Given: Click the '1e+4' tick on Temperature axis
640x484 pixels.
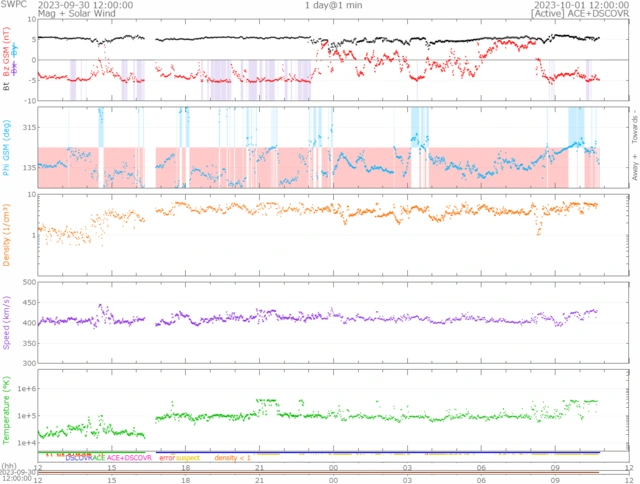Looking at the screenshot, I should pos(27,443).
